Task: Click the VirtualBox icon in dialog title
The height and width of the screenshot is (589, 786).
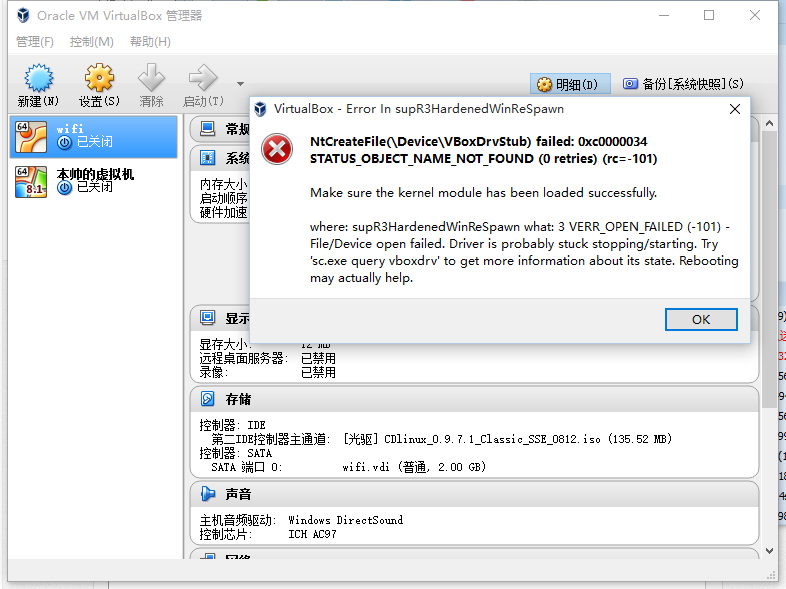Action: 260,109
